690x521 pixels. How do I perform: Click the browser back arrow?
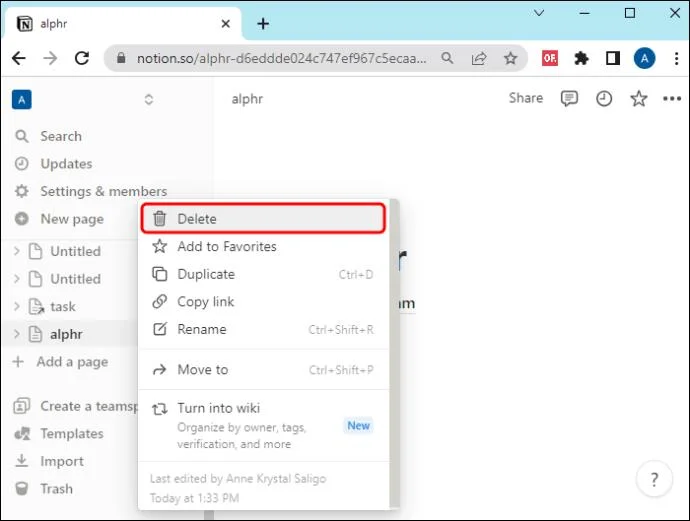pos(19,58)
